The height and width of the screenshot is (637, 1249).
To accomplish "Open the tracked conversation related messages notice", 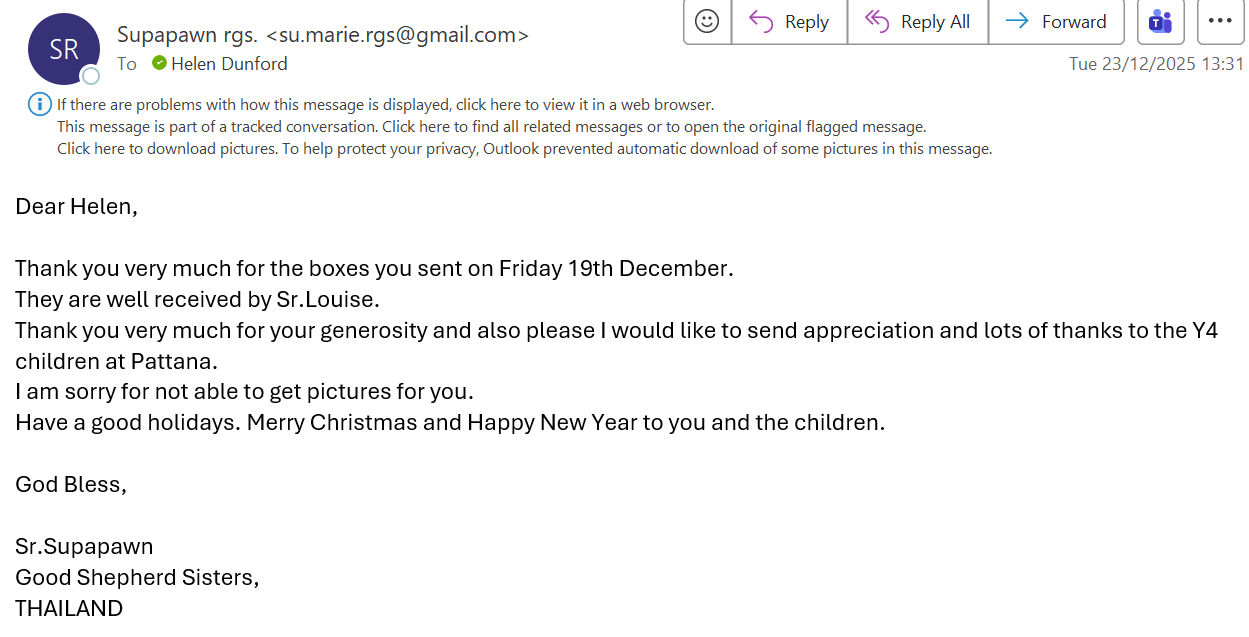I will [491, 127].
